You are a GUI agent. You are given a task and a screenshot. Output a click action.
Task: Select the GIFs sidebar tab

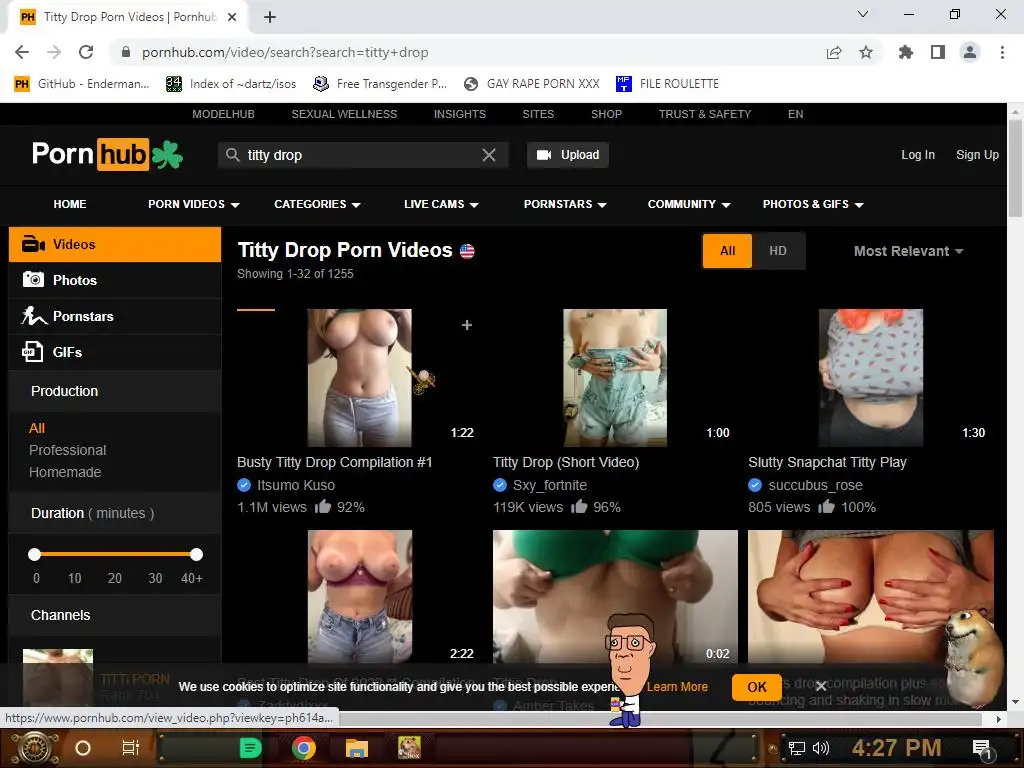[x=115, y=352]
